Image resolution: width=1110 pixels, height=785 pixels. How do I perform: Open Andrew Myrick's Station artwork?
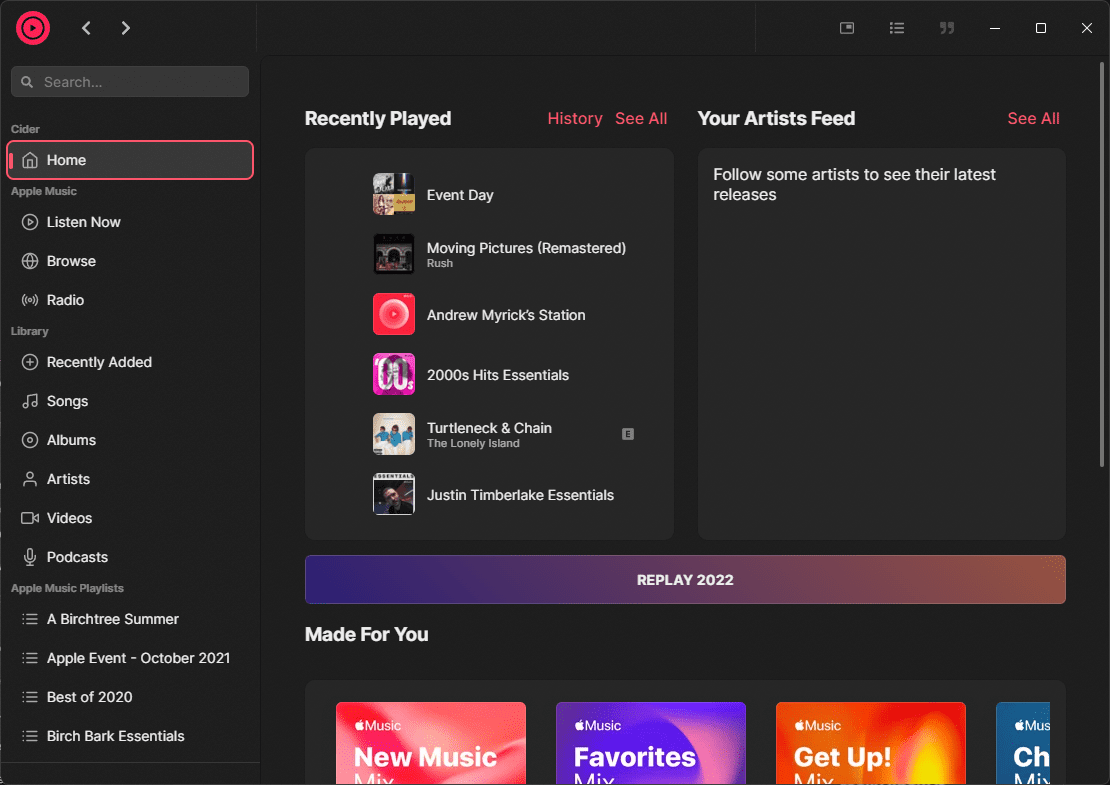coord(394,314)
